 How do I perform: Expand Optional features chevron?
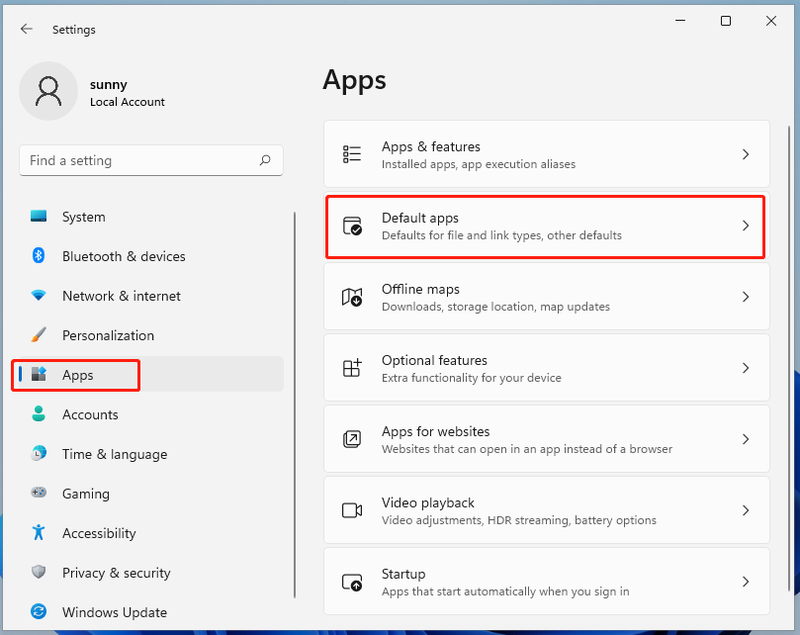click(745, 368)
